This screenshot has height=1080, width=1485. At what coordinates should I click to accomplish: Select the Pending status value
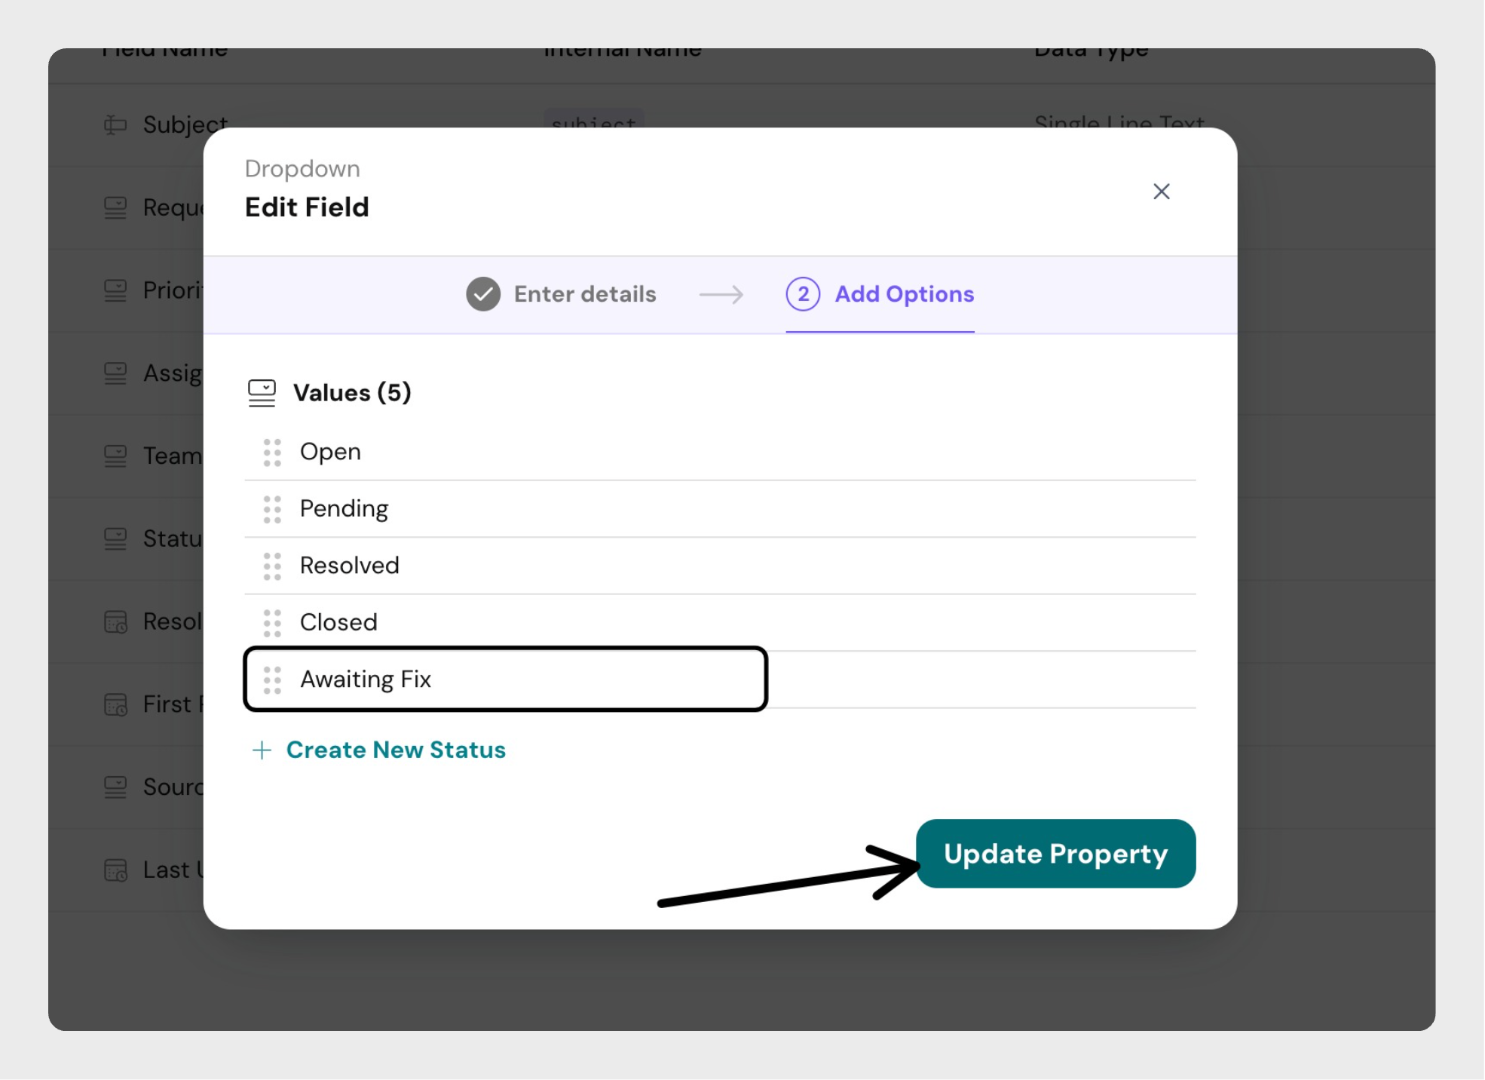coord(344,509)
